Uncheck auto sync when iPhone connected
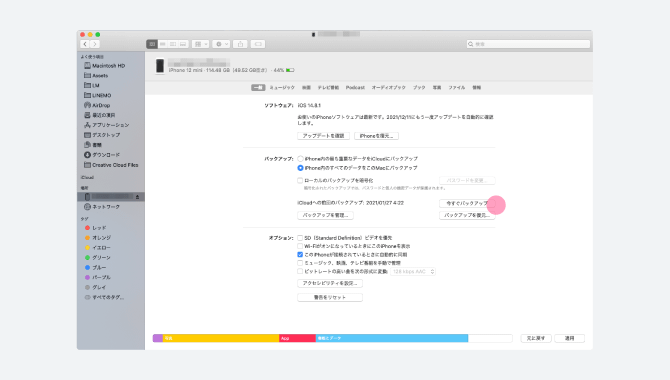Image resolution: width=670 pixels, height=380 pixels. (300, 255)
